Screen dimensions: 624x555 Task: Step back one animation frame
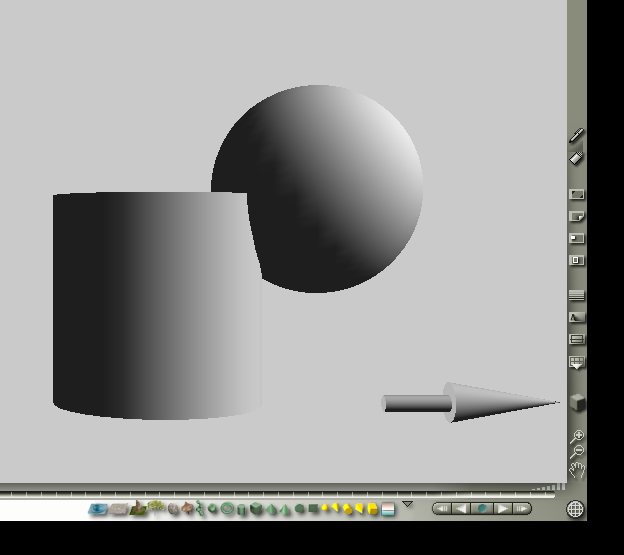click(x=461, y=508)
